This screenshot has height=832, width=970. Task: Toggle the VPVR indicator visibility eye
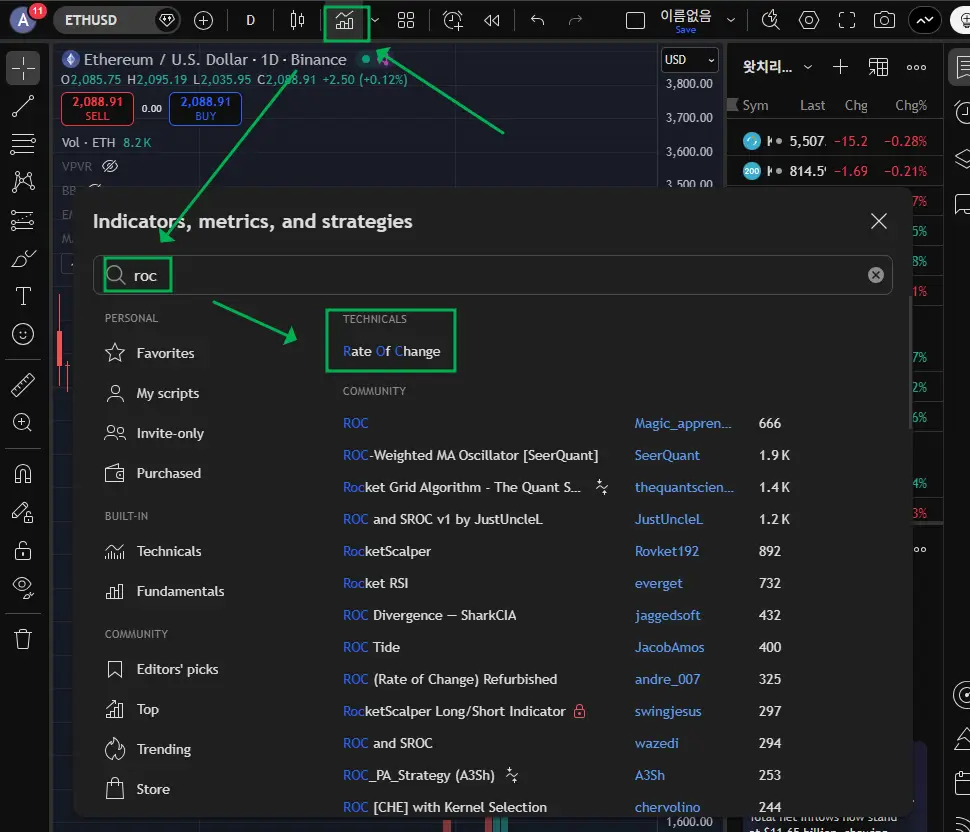[111, 166]
